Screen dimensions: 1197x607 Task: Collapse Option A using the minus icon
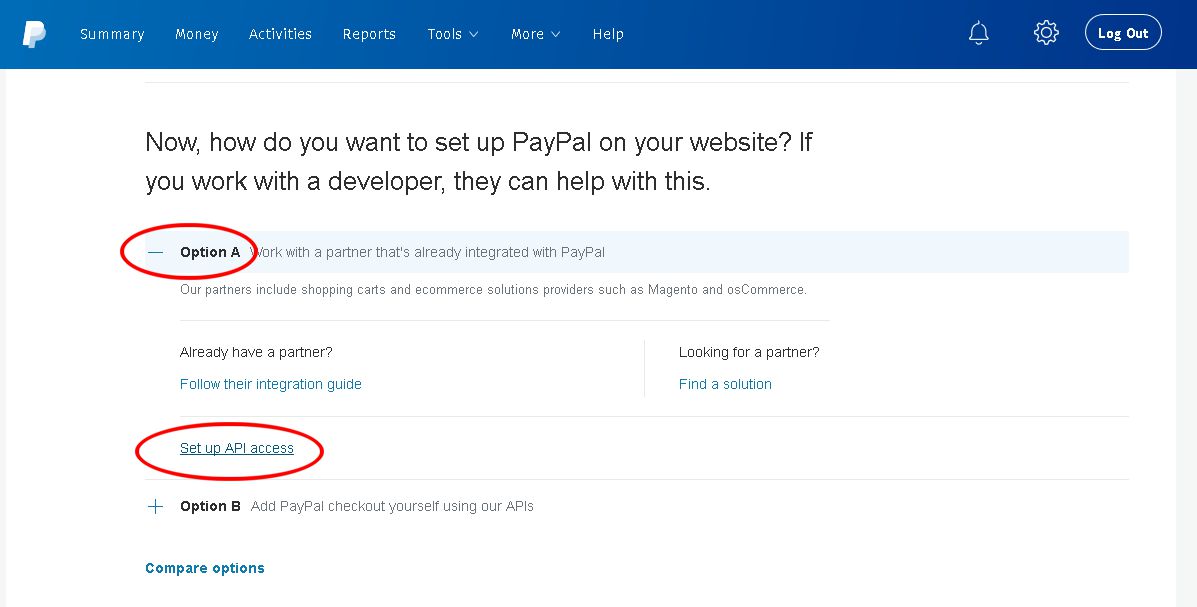(155, 252)
